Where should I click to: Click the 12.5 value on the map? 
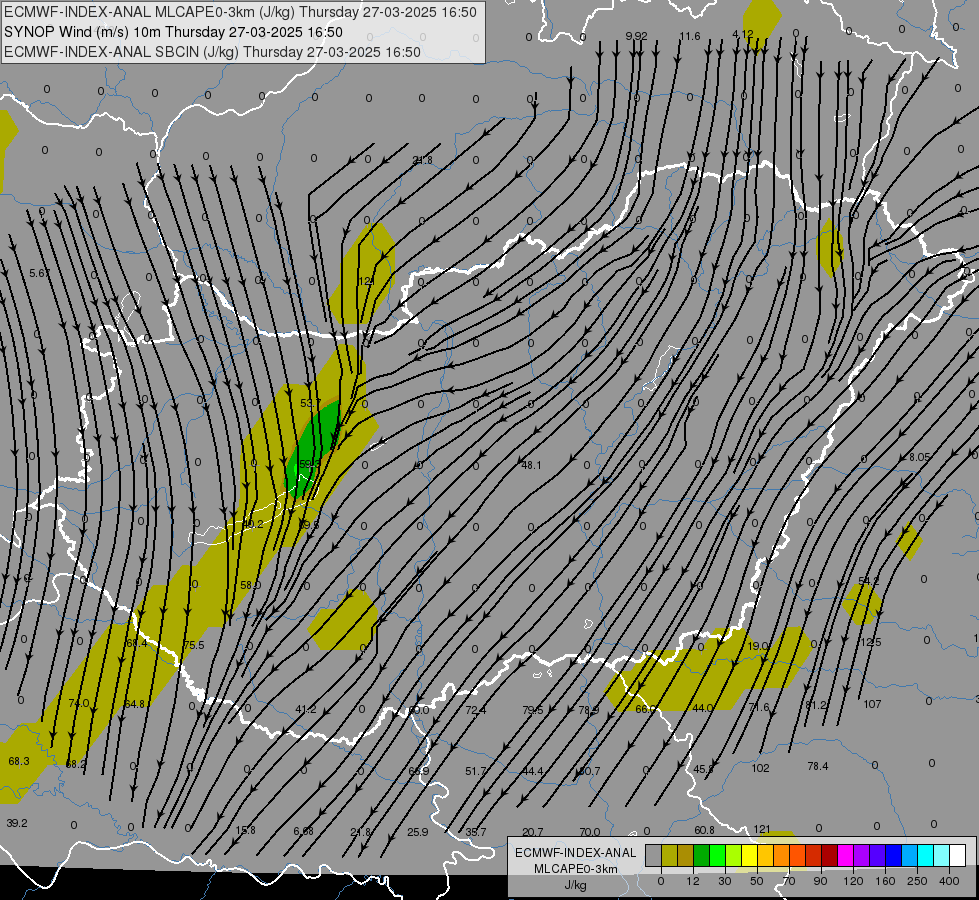point(871,642)
